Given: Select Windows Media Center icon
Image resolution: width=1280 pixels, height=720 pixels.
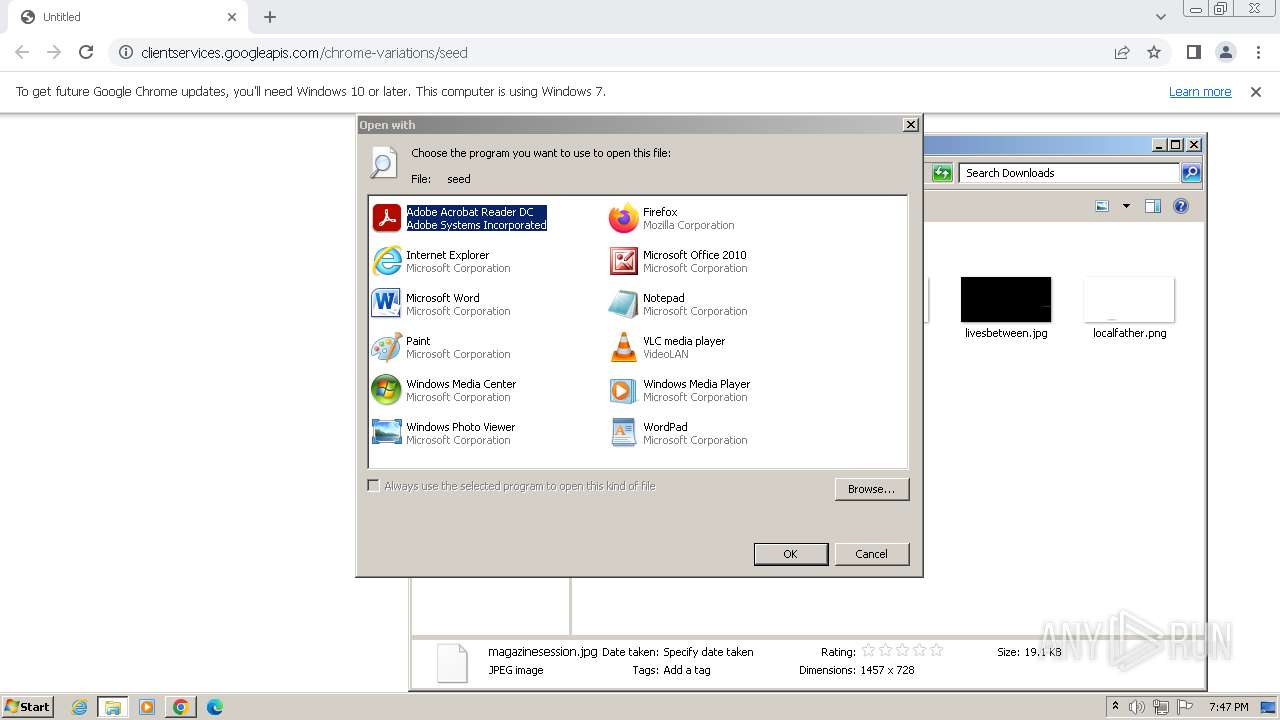Looking at the screenshot, I should pyautogui.click(x=386, y=390).
